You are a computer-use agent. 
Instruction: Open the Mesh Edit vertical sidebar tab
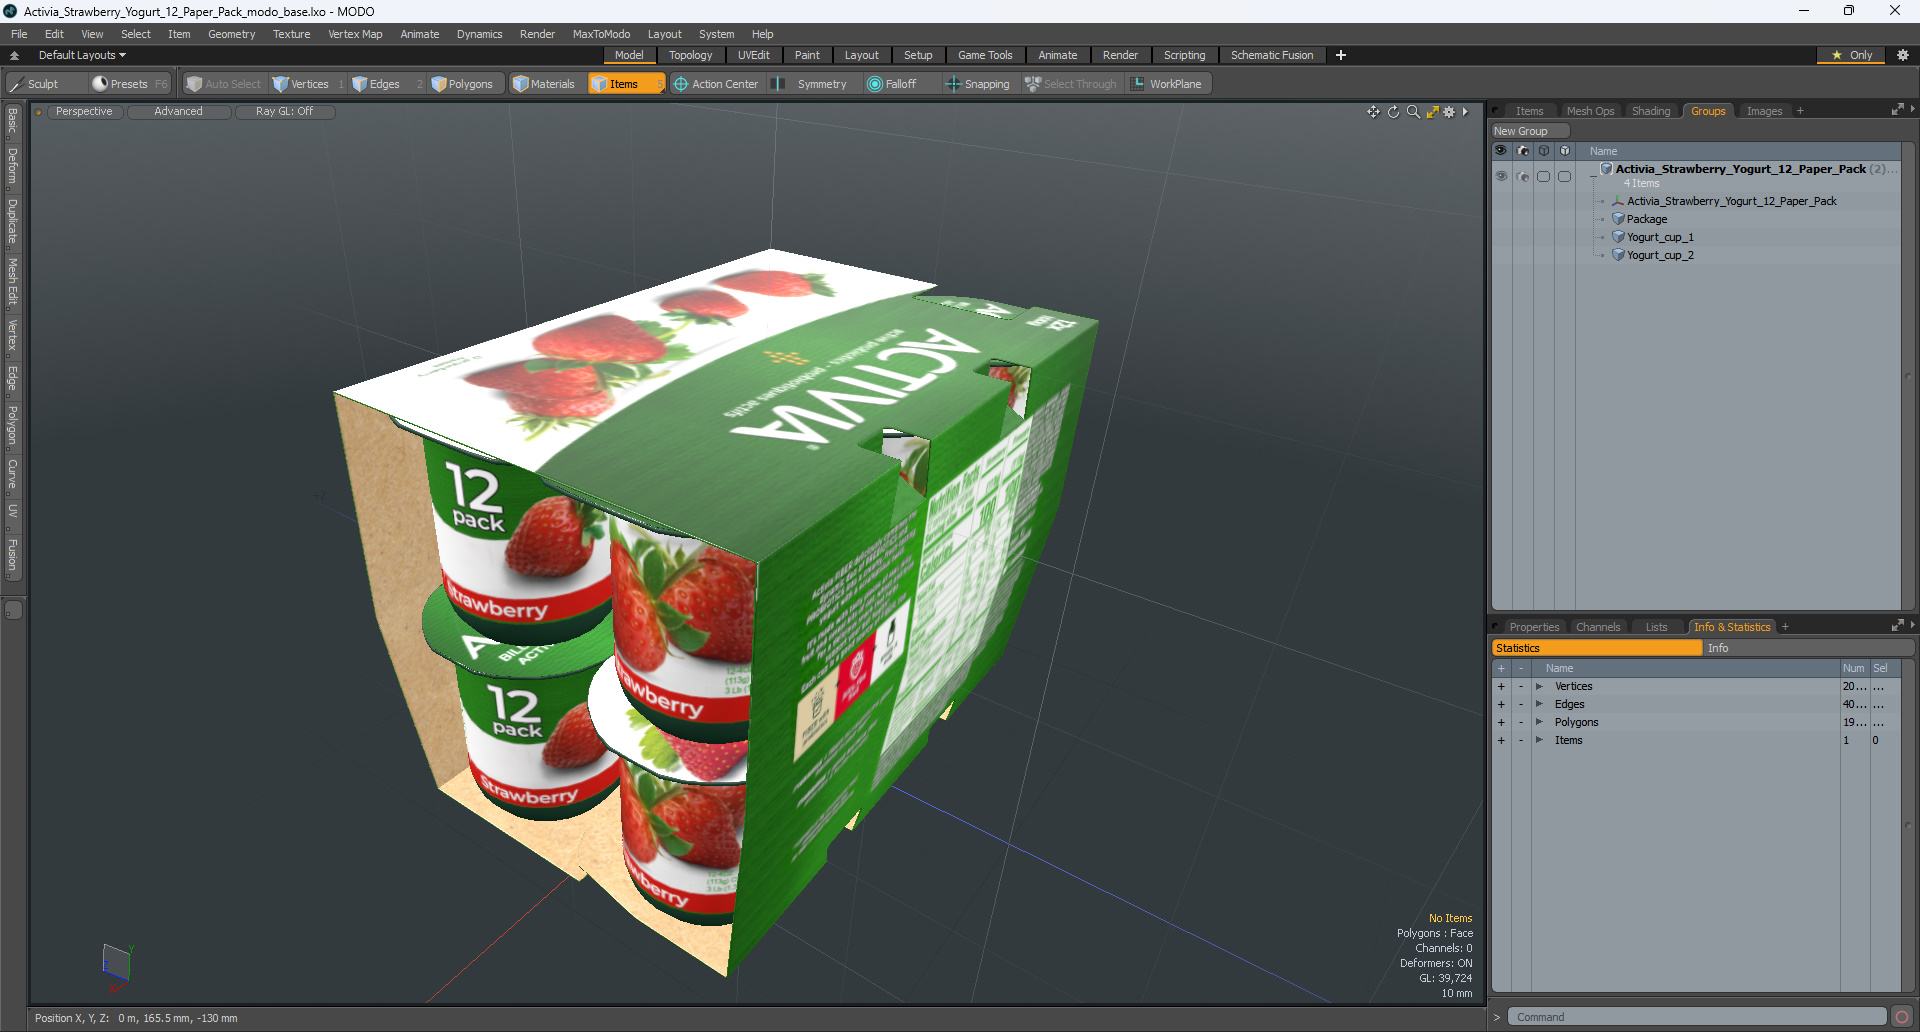click(x=12, y=282)
